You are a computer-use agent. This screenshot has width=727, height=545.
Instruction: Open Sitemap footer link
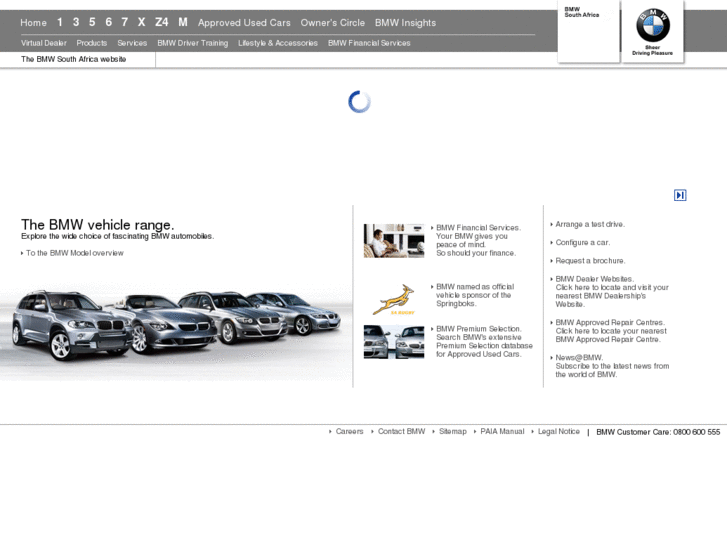453,431
